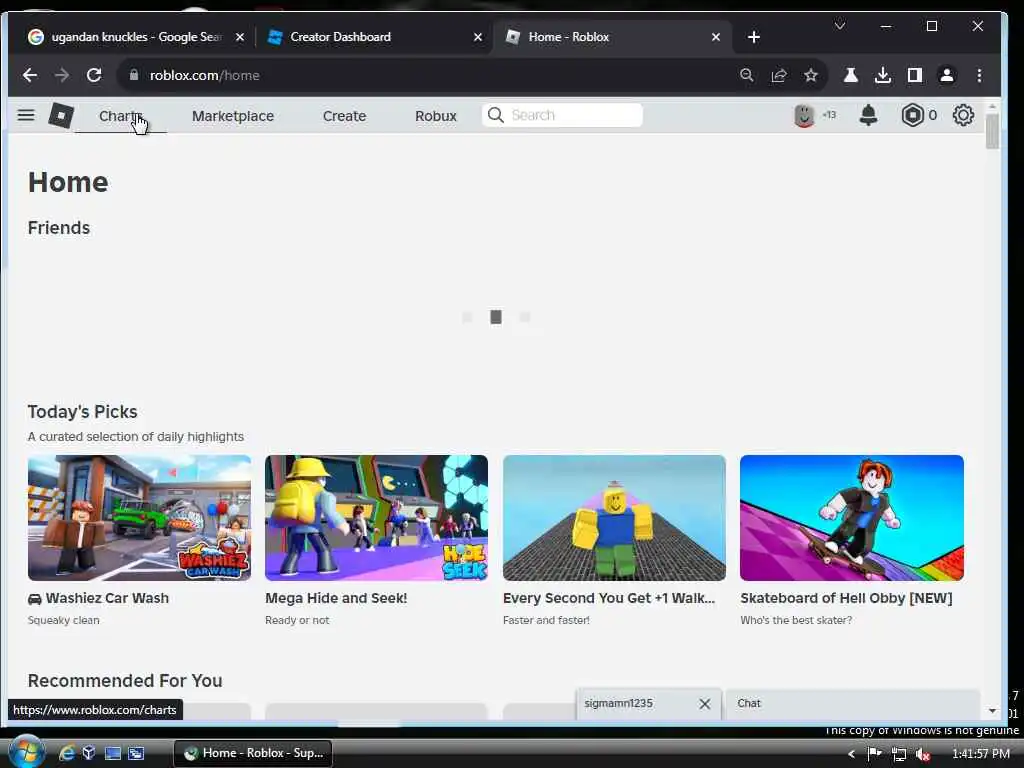Click the page vertical scrollbar thumb
This screenshot has height=768, width=1024.
click(992, 131)
